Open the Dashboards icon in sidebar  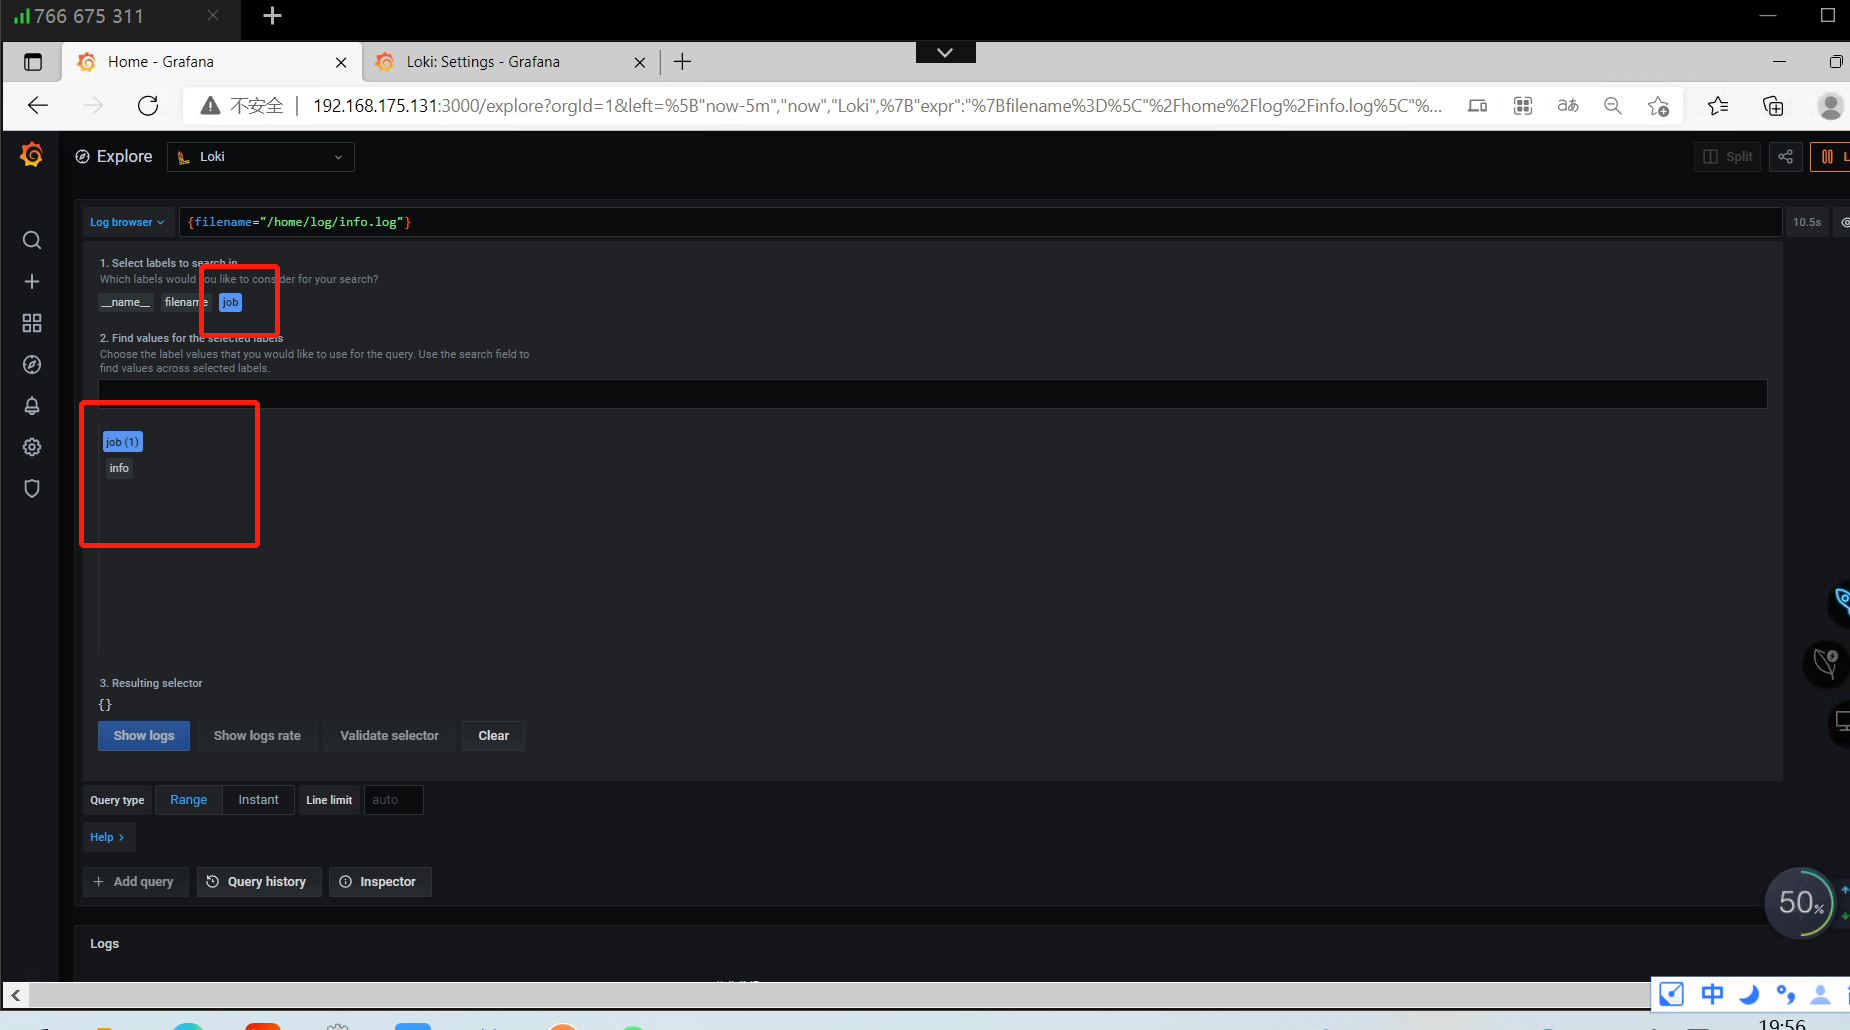[x=31, y=323]
